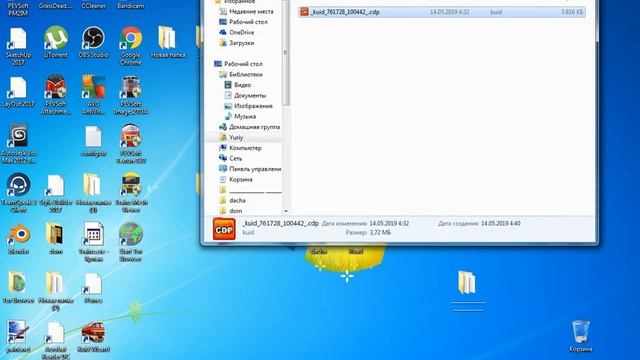Open the SketchUp 2017 desktop shortcut
This screenshot has height=360, width=640.
coord(18,47)
